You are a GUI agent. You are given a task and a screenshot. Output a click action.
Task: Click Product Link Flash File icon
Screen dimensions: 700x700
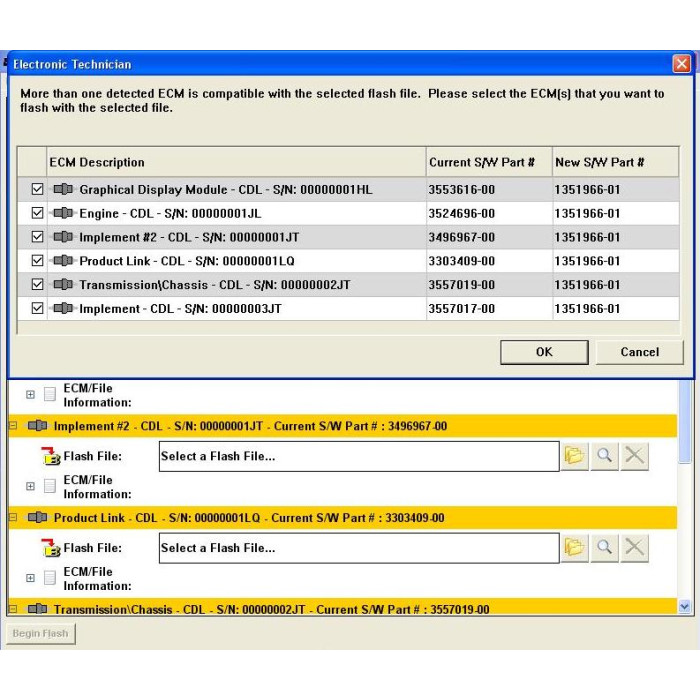(51, 547)
